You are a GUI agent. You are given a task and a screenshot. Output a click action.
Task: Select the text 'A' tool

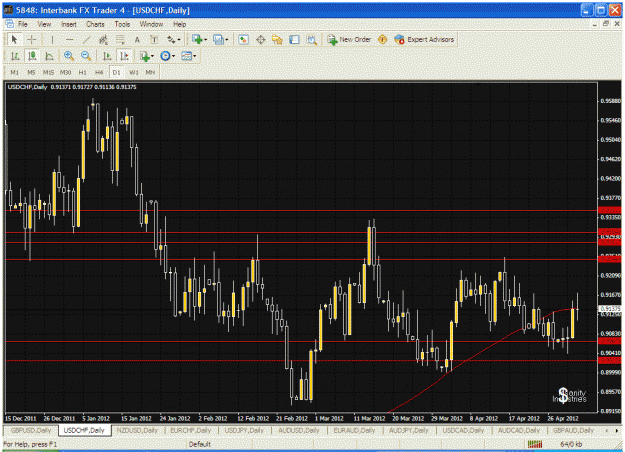coord(137,39)
